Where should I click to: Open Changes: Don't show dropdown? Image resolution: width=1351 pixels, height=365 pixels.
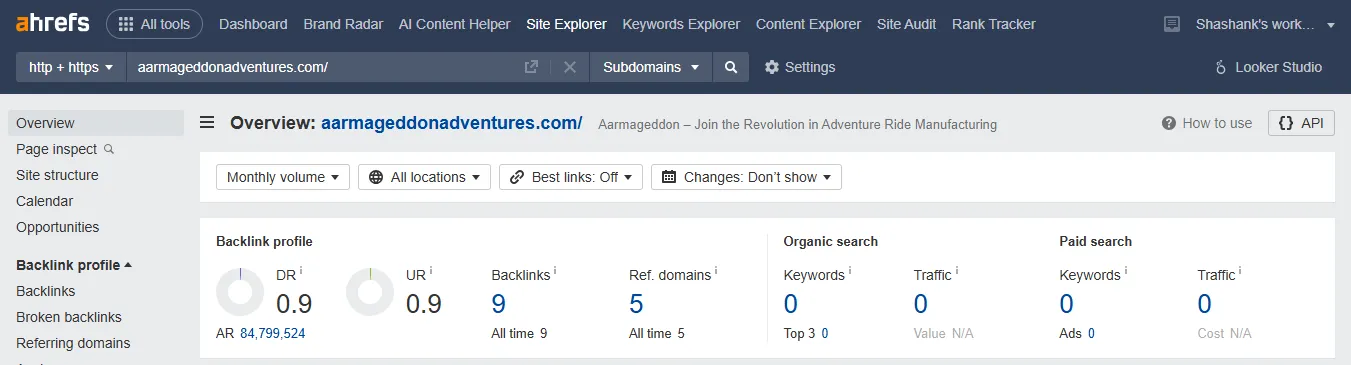click(x=746, y=177)
